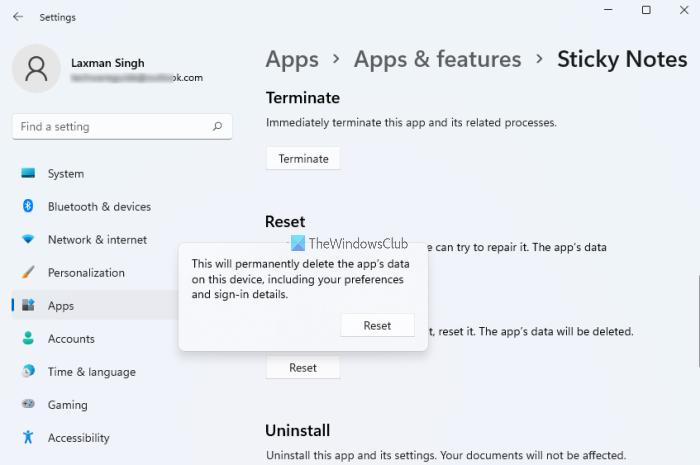700x465 pixels.
Task: Open the Time & language section
Action: tap(91, 372)
